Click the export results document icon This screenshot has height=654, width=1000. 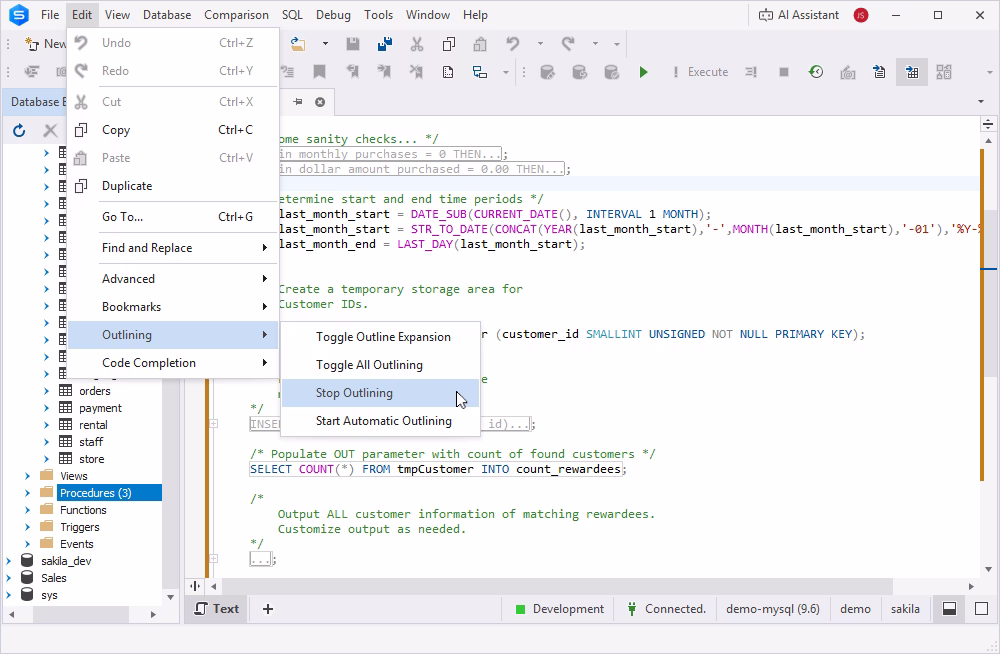pyautogui.click(x=879, y=72)
